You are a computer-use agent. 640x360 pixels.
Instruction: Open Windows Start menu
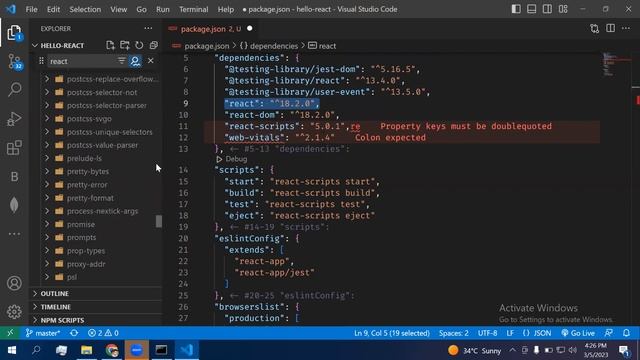pyautogui.click(x=12, y=350)
